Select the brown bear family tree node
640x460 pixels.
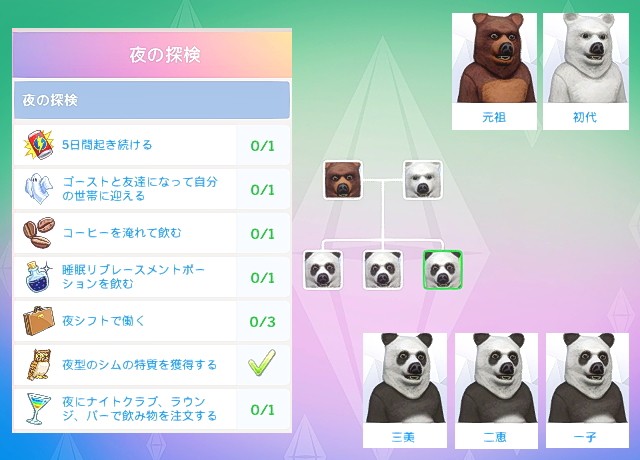pyautogui.click(x=343, y=180)
